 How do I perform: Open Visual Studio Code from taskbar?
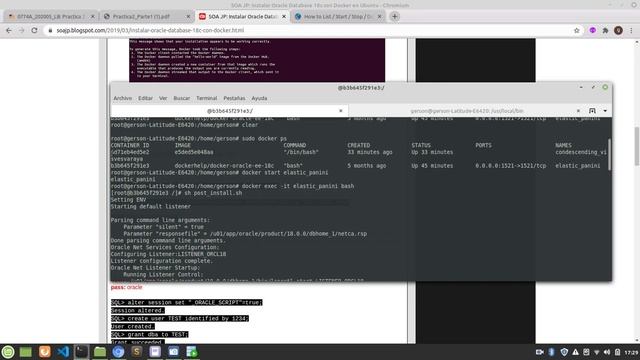pos(63,352)
